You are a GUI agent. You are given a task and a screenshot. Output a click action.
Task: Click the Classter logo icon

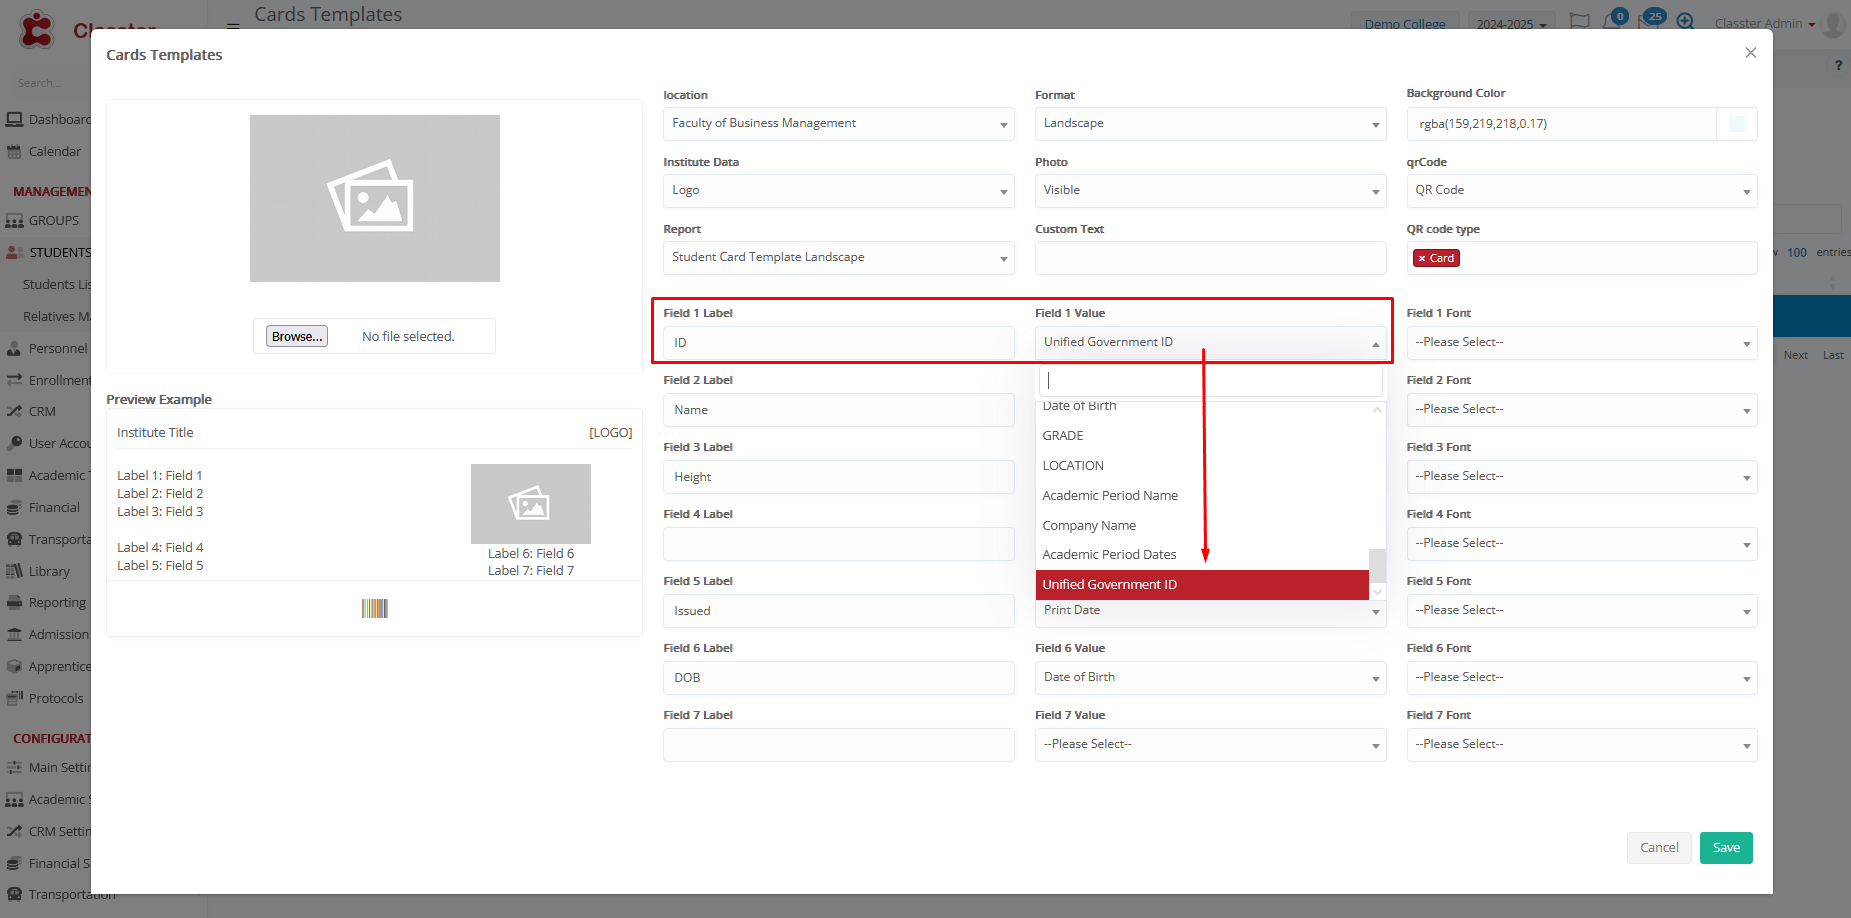pyautogui.click(x=37, y=29)
